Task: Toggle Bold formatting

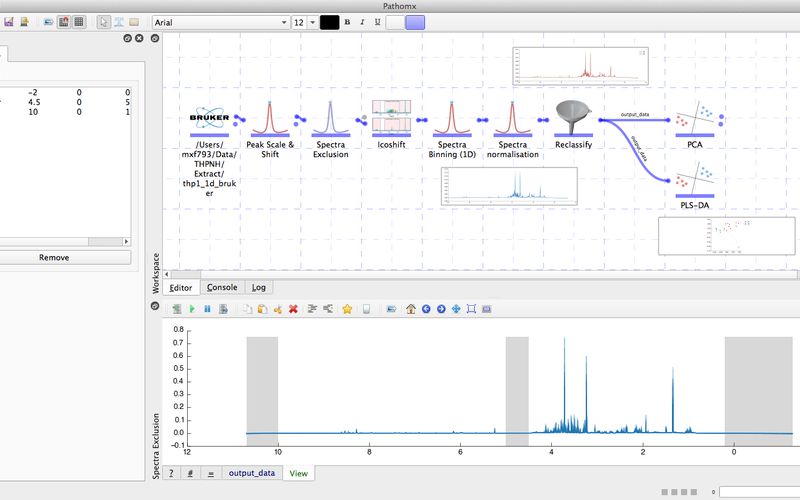Action: (347, 22)
